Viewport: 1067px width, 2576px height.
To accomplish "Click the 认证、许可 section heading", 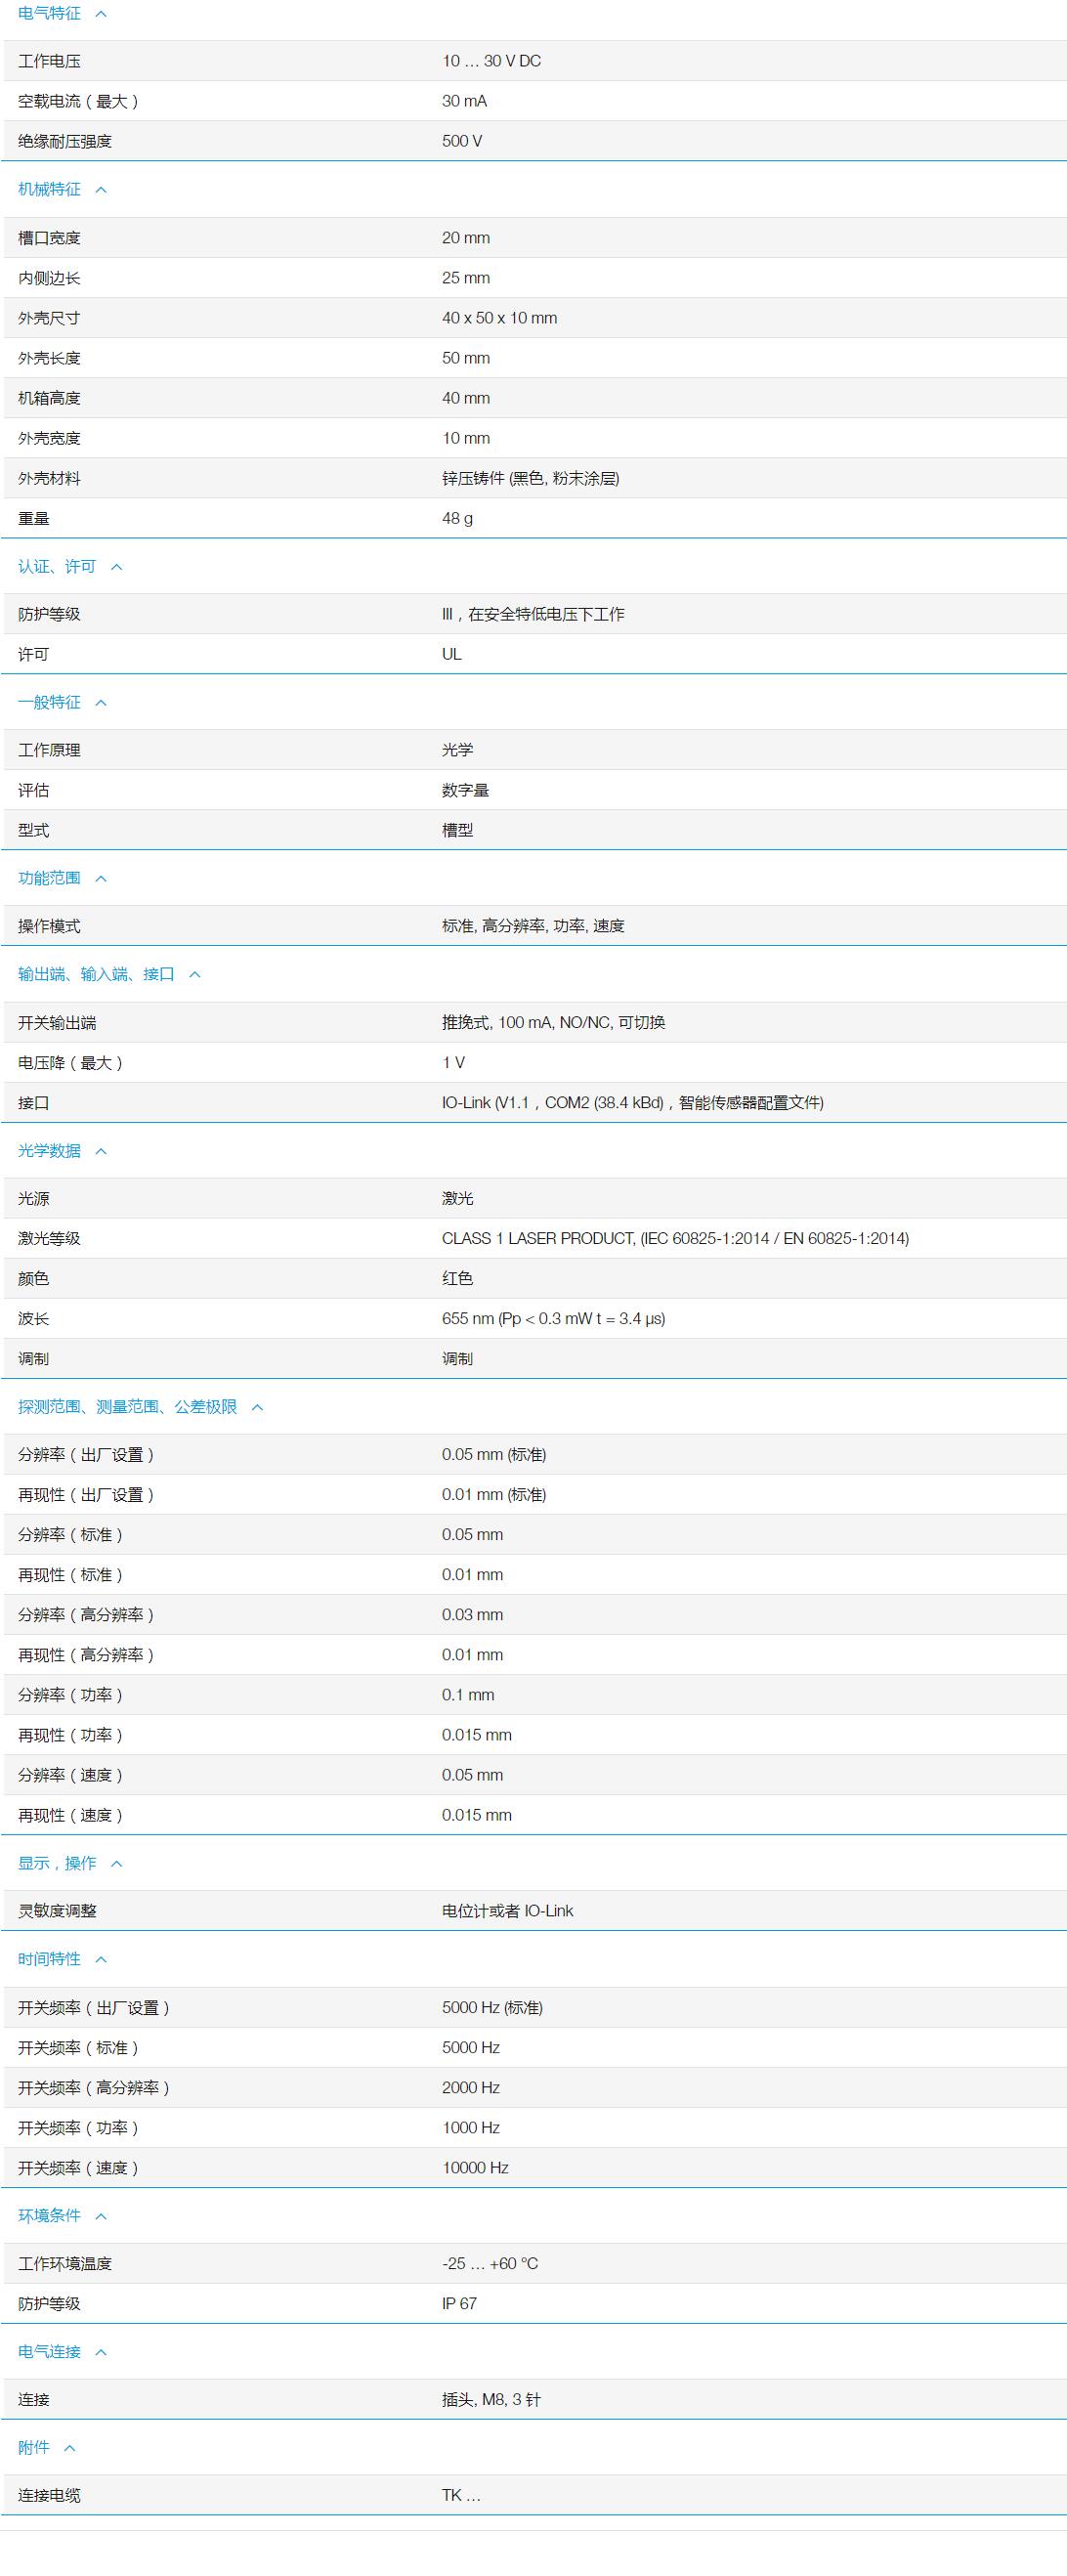I will [57, 566].
